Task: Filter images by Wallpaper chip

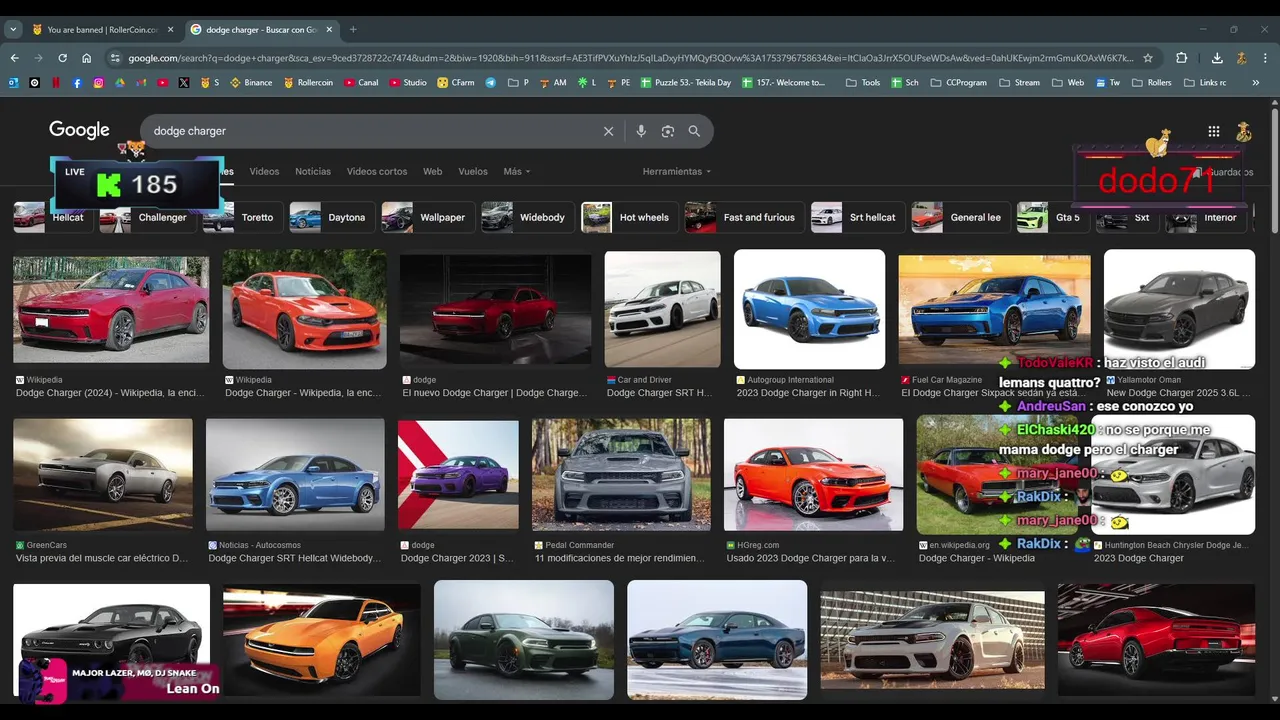Action: pos(427,217)
